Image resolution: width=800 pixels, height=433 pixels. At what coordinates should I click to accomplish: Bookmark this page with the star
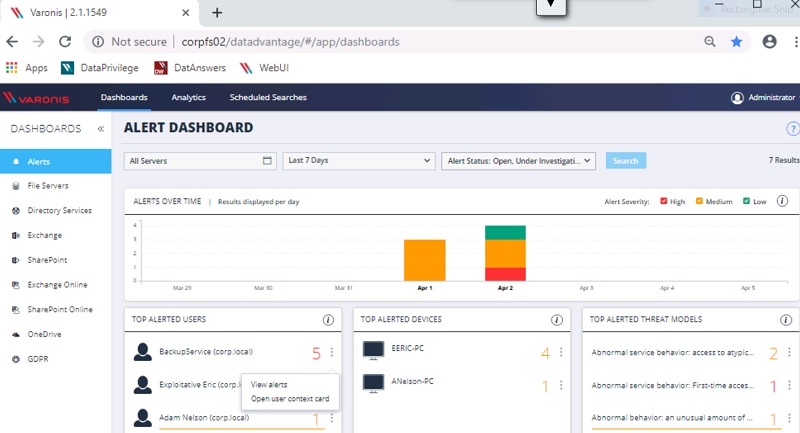[736, 42]
